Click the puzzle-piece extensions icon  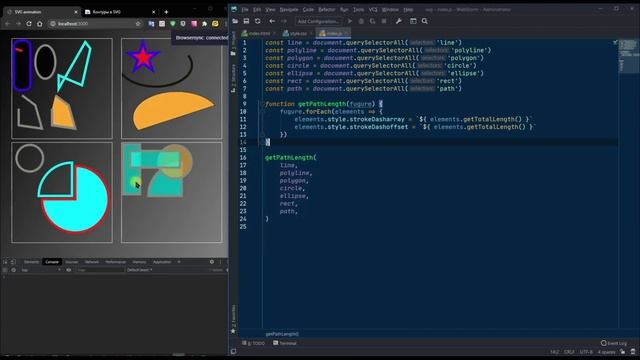[x=204, y=24]
